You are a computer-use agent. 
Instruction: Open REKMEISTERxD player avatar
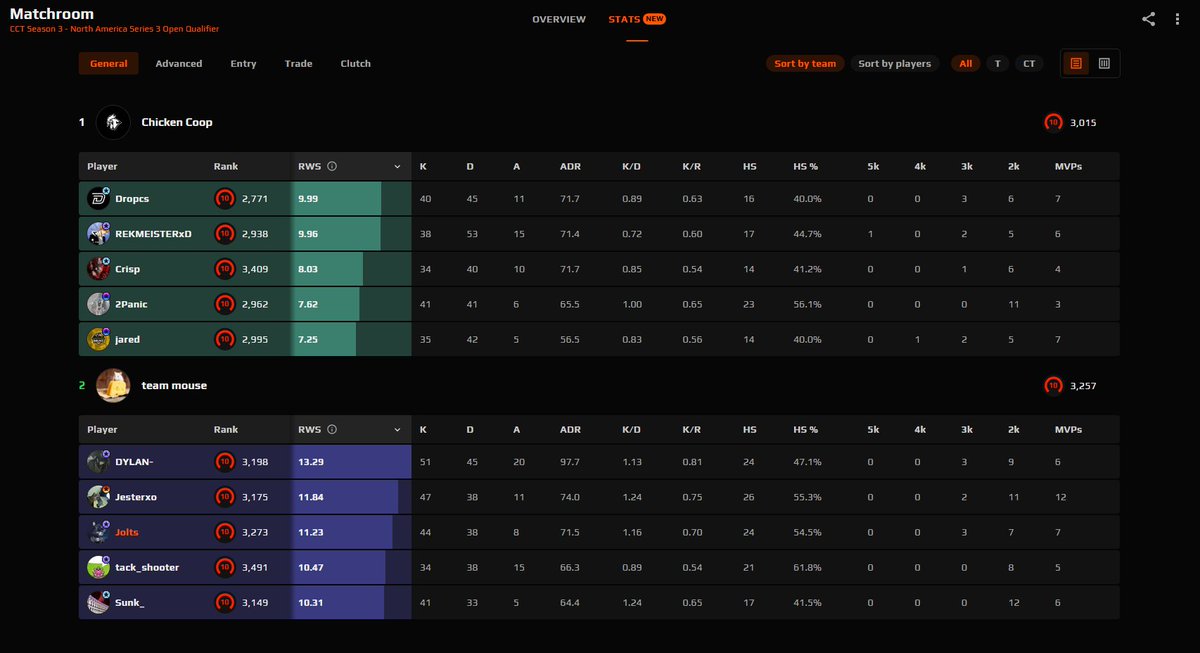click(x=98, y=233)
